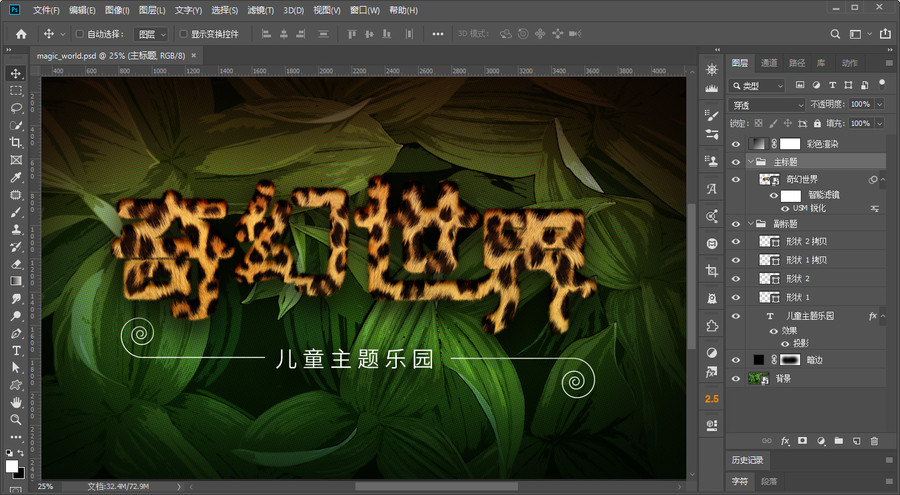900x495 pixels.
Task: Click the fx layer style icon at panel bottom
Action: tap(785, 441)
